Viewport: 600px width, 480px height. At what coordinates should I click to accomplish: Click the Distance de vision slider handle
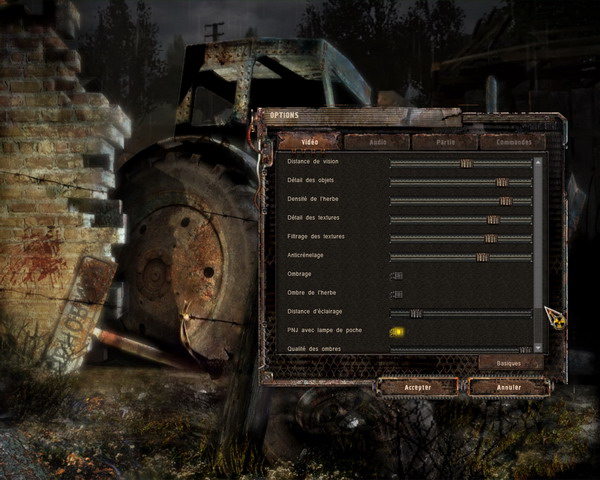pos(466,163)
